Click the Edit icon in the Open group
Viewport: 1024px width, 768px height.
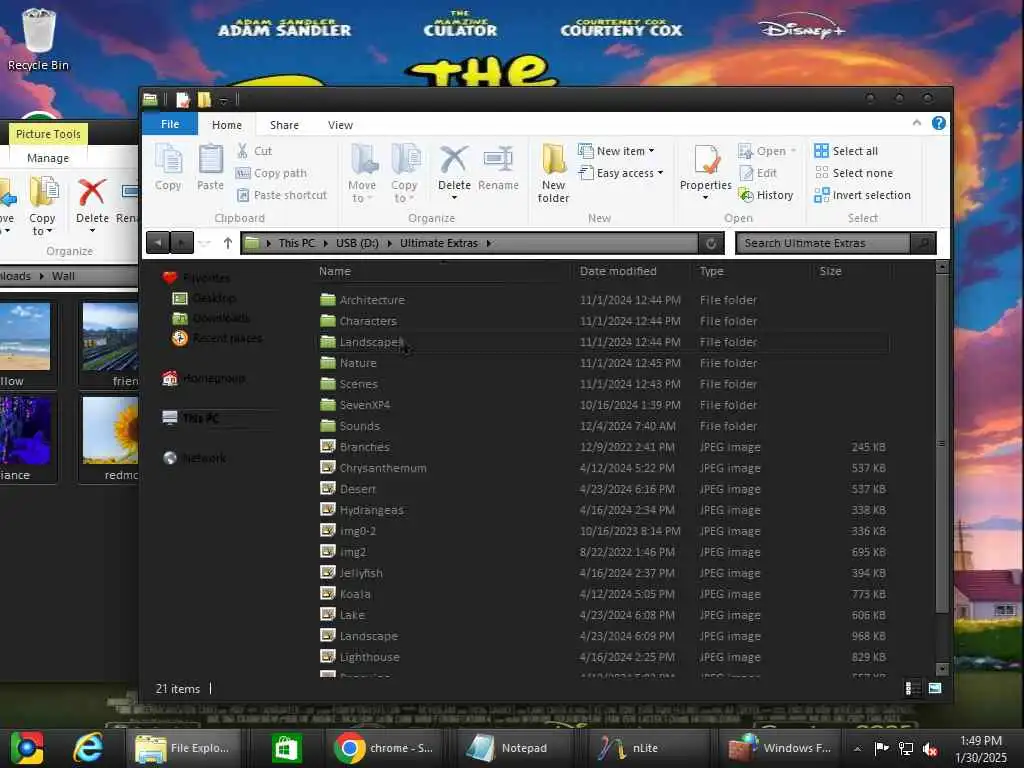758,173
